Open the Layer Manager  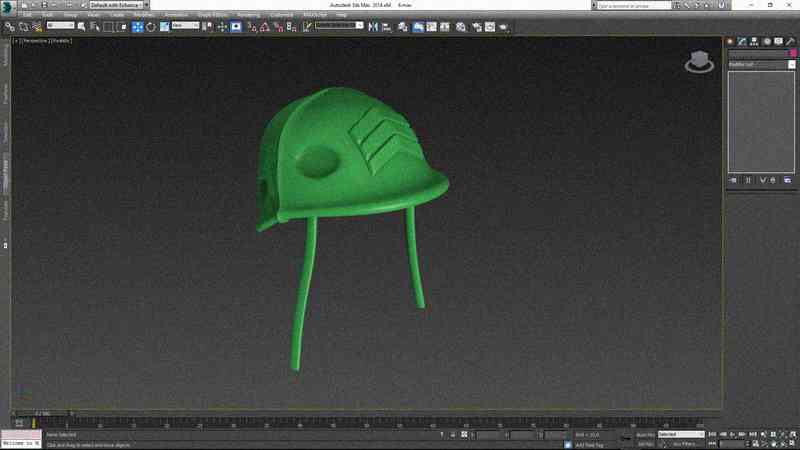tap(403, 27)
